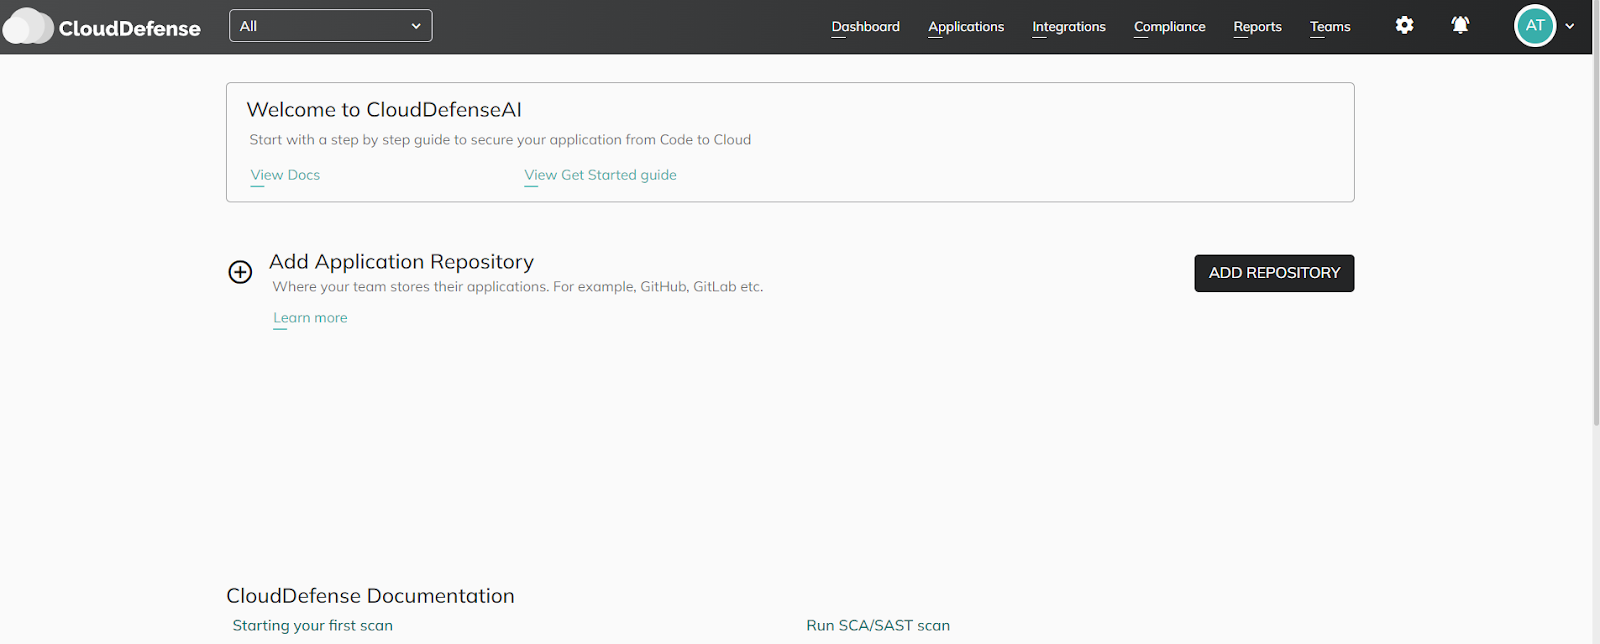Click the Welcome to CloudDefenseAI heading
Image resolution: width=1600 pixels, height=644 pixels.
pos(384,110)
